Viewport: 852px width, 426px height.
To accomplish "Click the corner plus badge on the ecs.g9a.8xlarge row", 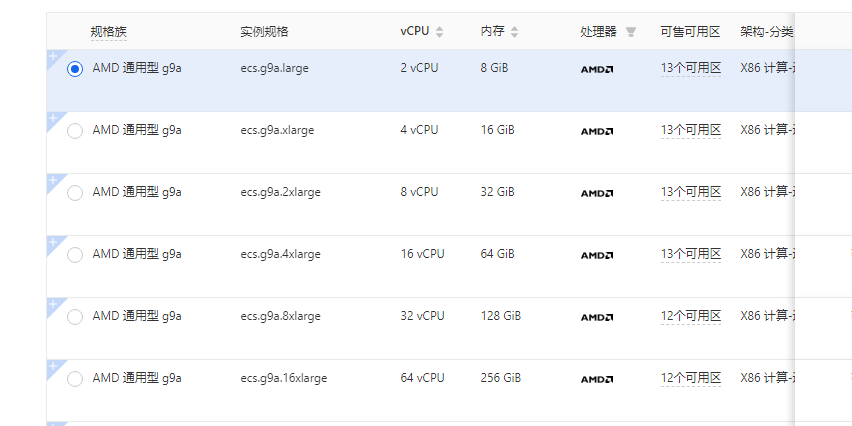I will pos(52,304).
